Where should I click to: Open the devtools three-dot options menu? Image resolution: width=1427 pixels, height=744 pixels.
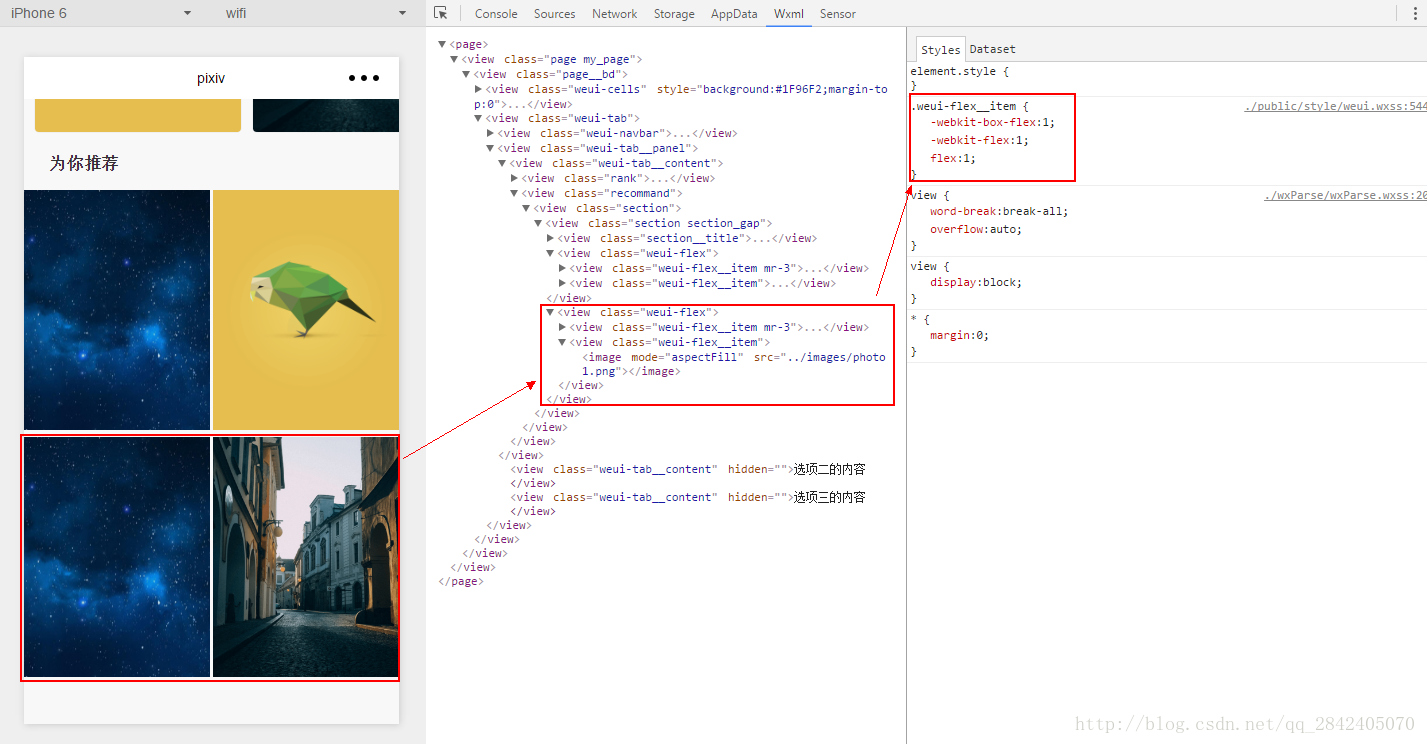tap(1414, 13)
